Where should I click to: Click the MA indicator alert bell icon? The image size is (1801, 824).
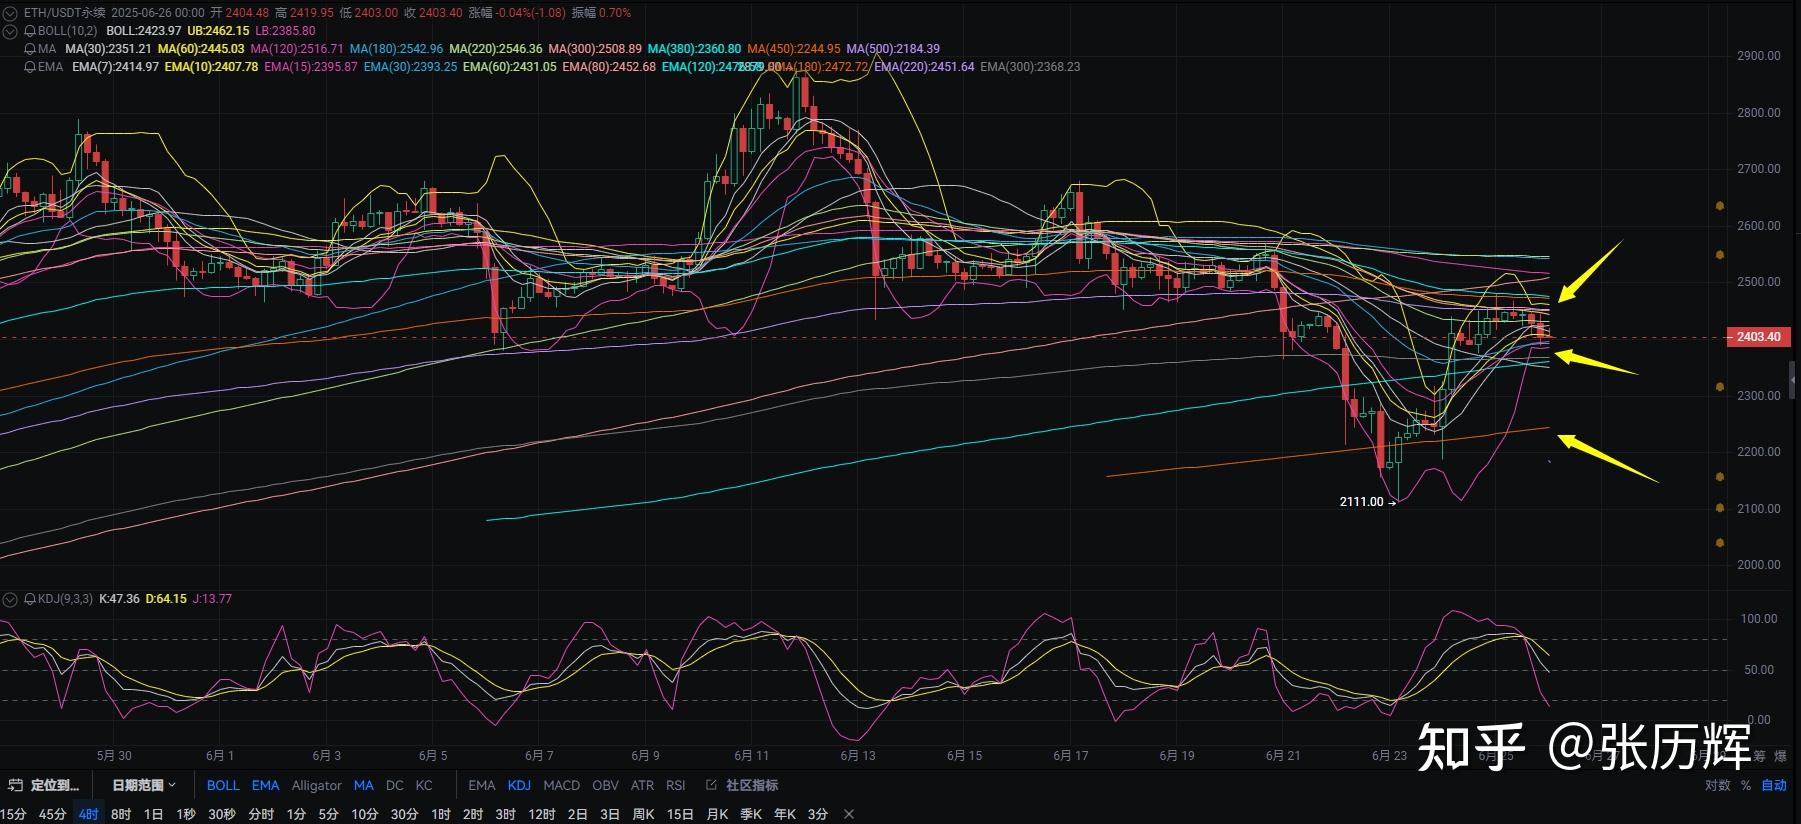29,49
